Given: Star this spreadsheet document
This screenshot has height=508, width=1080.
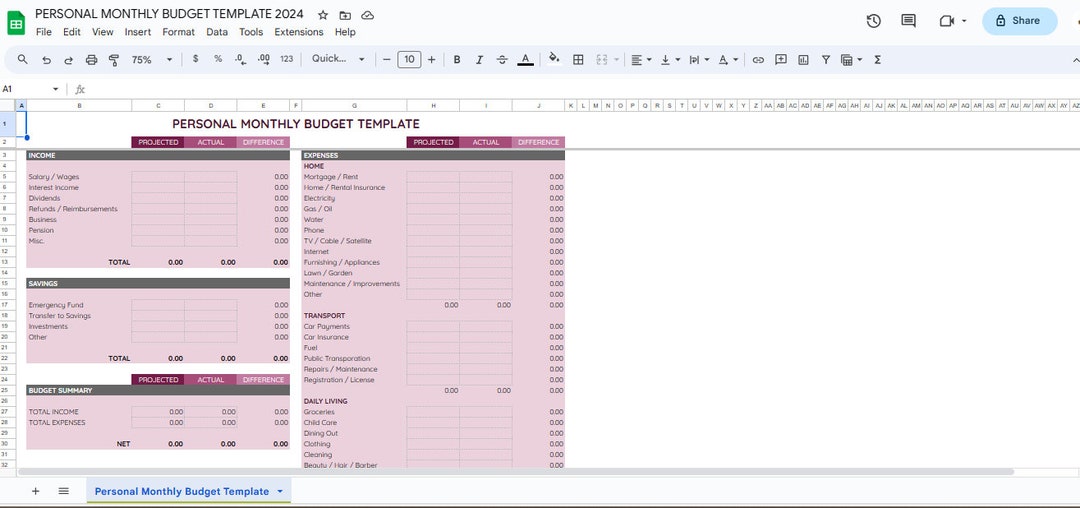Looking at the screenshot, I should click(x=323, y=15).
